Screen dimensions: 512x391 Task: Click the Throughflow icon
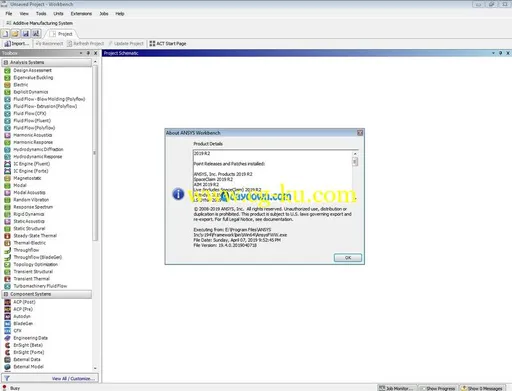coord(7,250)
